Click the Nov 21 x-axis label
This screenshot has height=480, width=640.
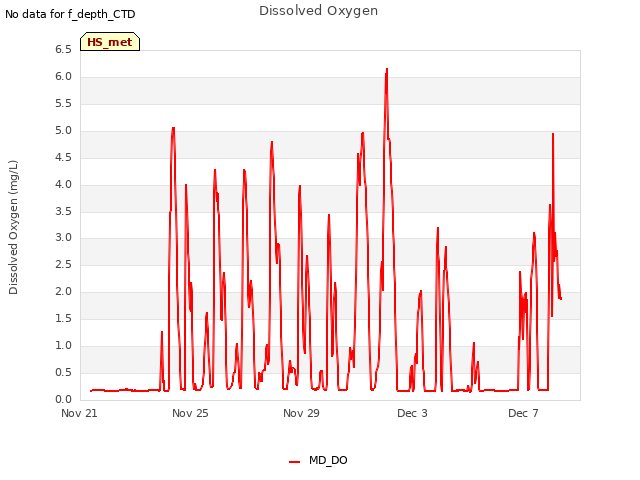79,413
